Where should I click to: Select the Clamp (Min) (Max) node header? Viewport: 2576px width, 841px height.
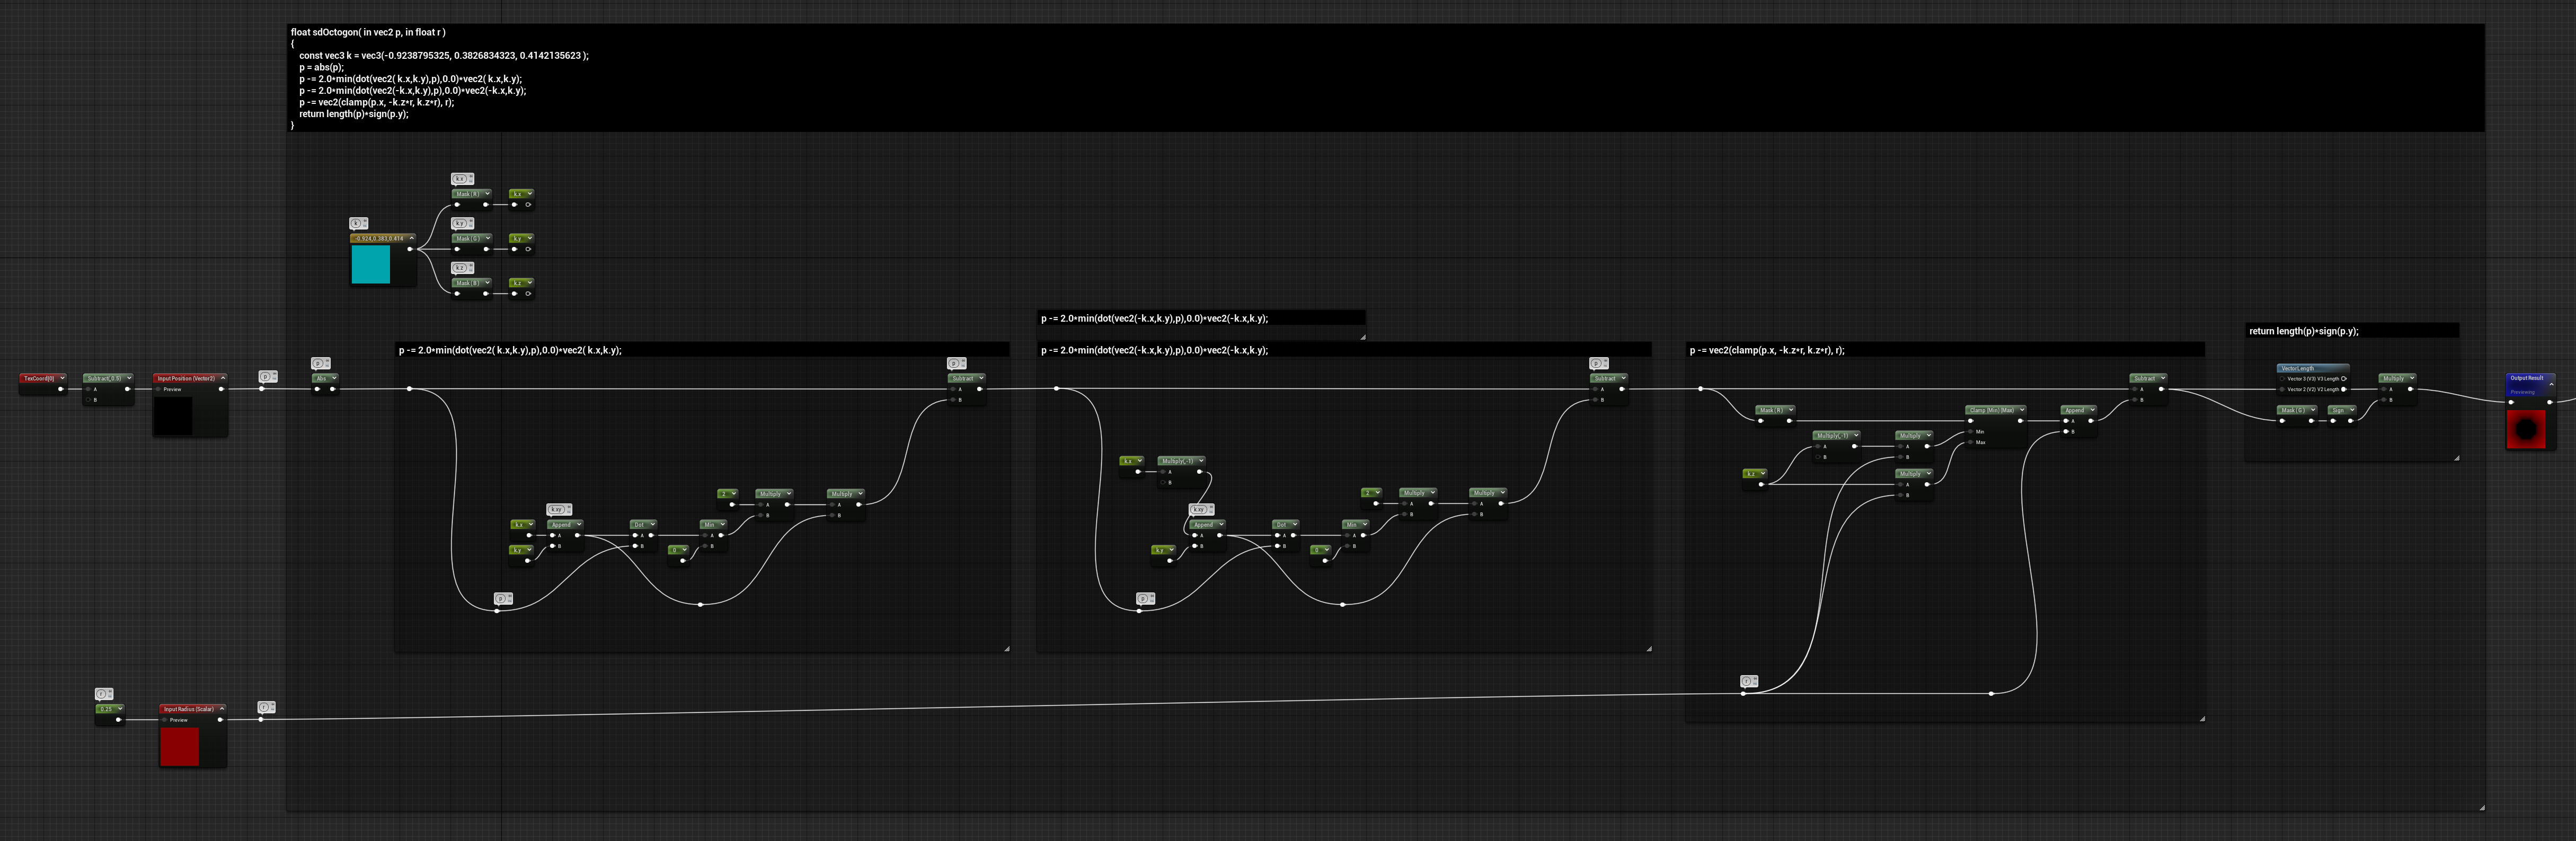click(1996, 409)
